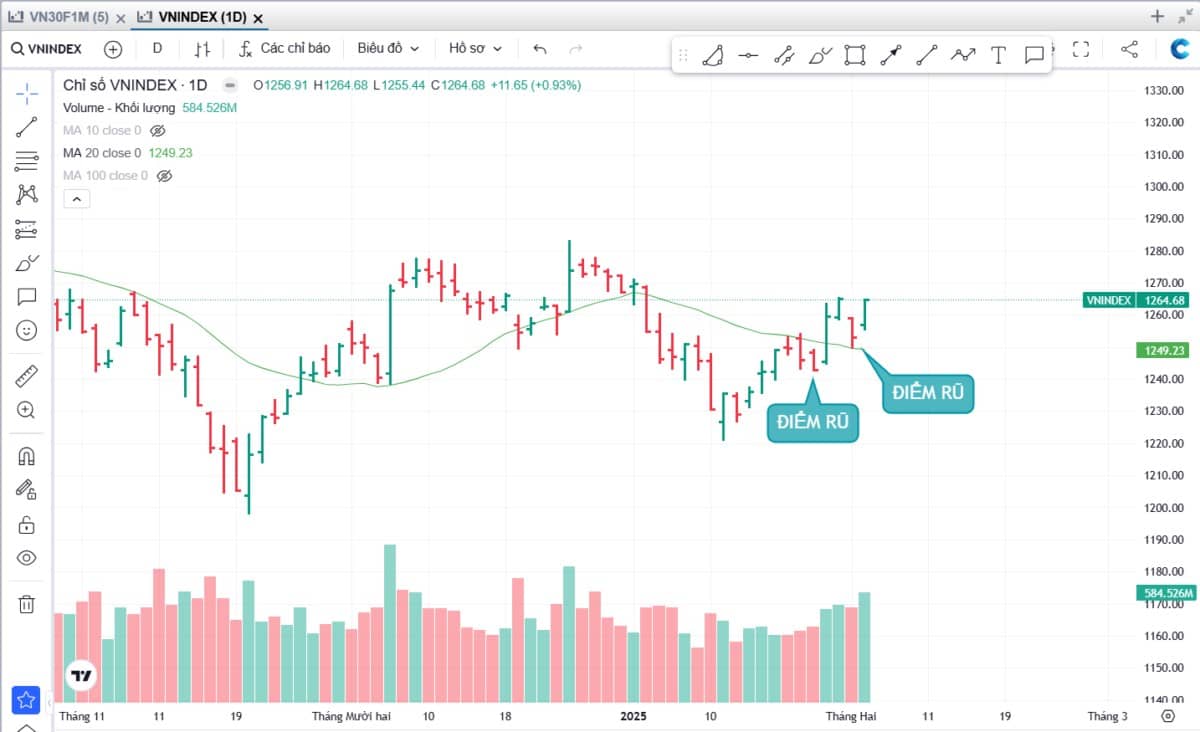Screen dimensions: 1200x732
Task: Expand the Hồ sơ dropdown
Action: [475, 48]
